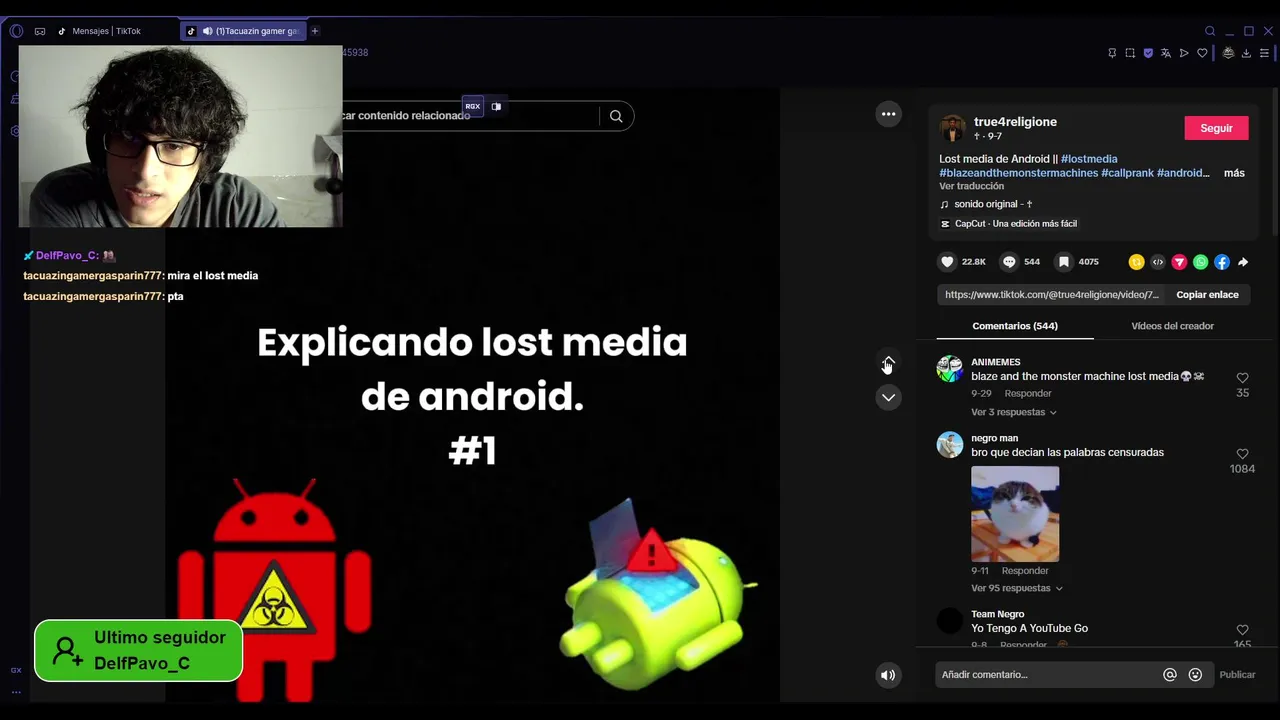The image size is (1280, 720).
Task: Click the TikTok video URL text
Action: click(1052, 295)
